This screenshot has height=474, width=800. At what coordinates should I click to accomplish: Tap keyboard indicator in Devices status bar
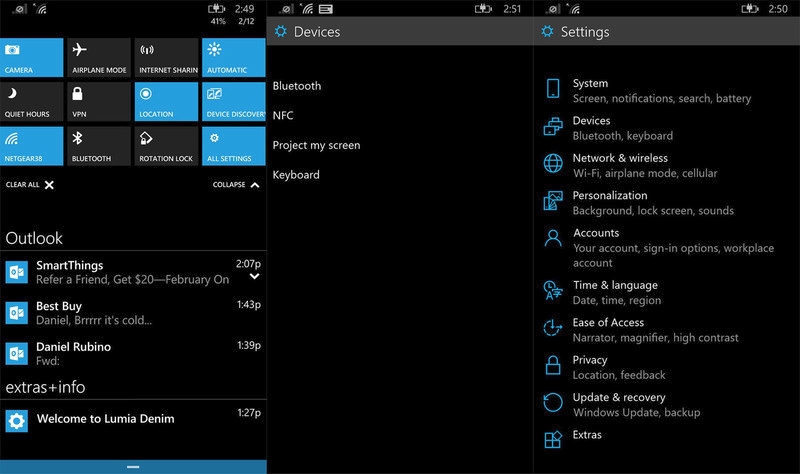[326, 9]
